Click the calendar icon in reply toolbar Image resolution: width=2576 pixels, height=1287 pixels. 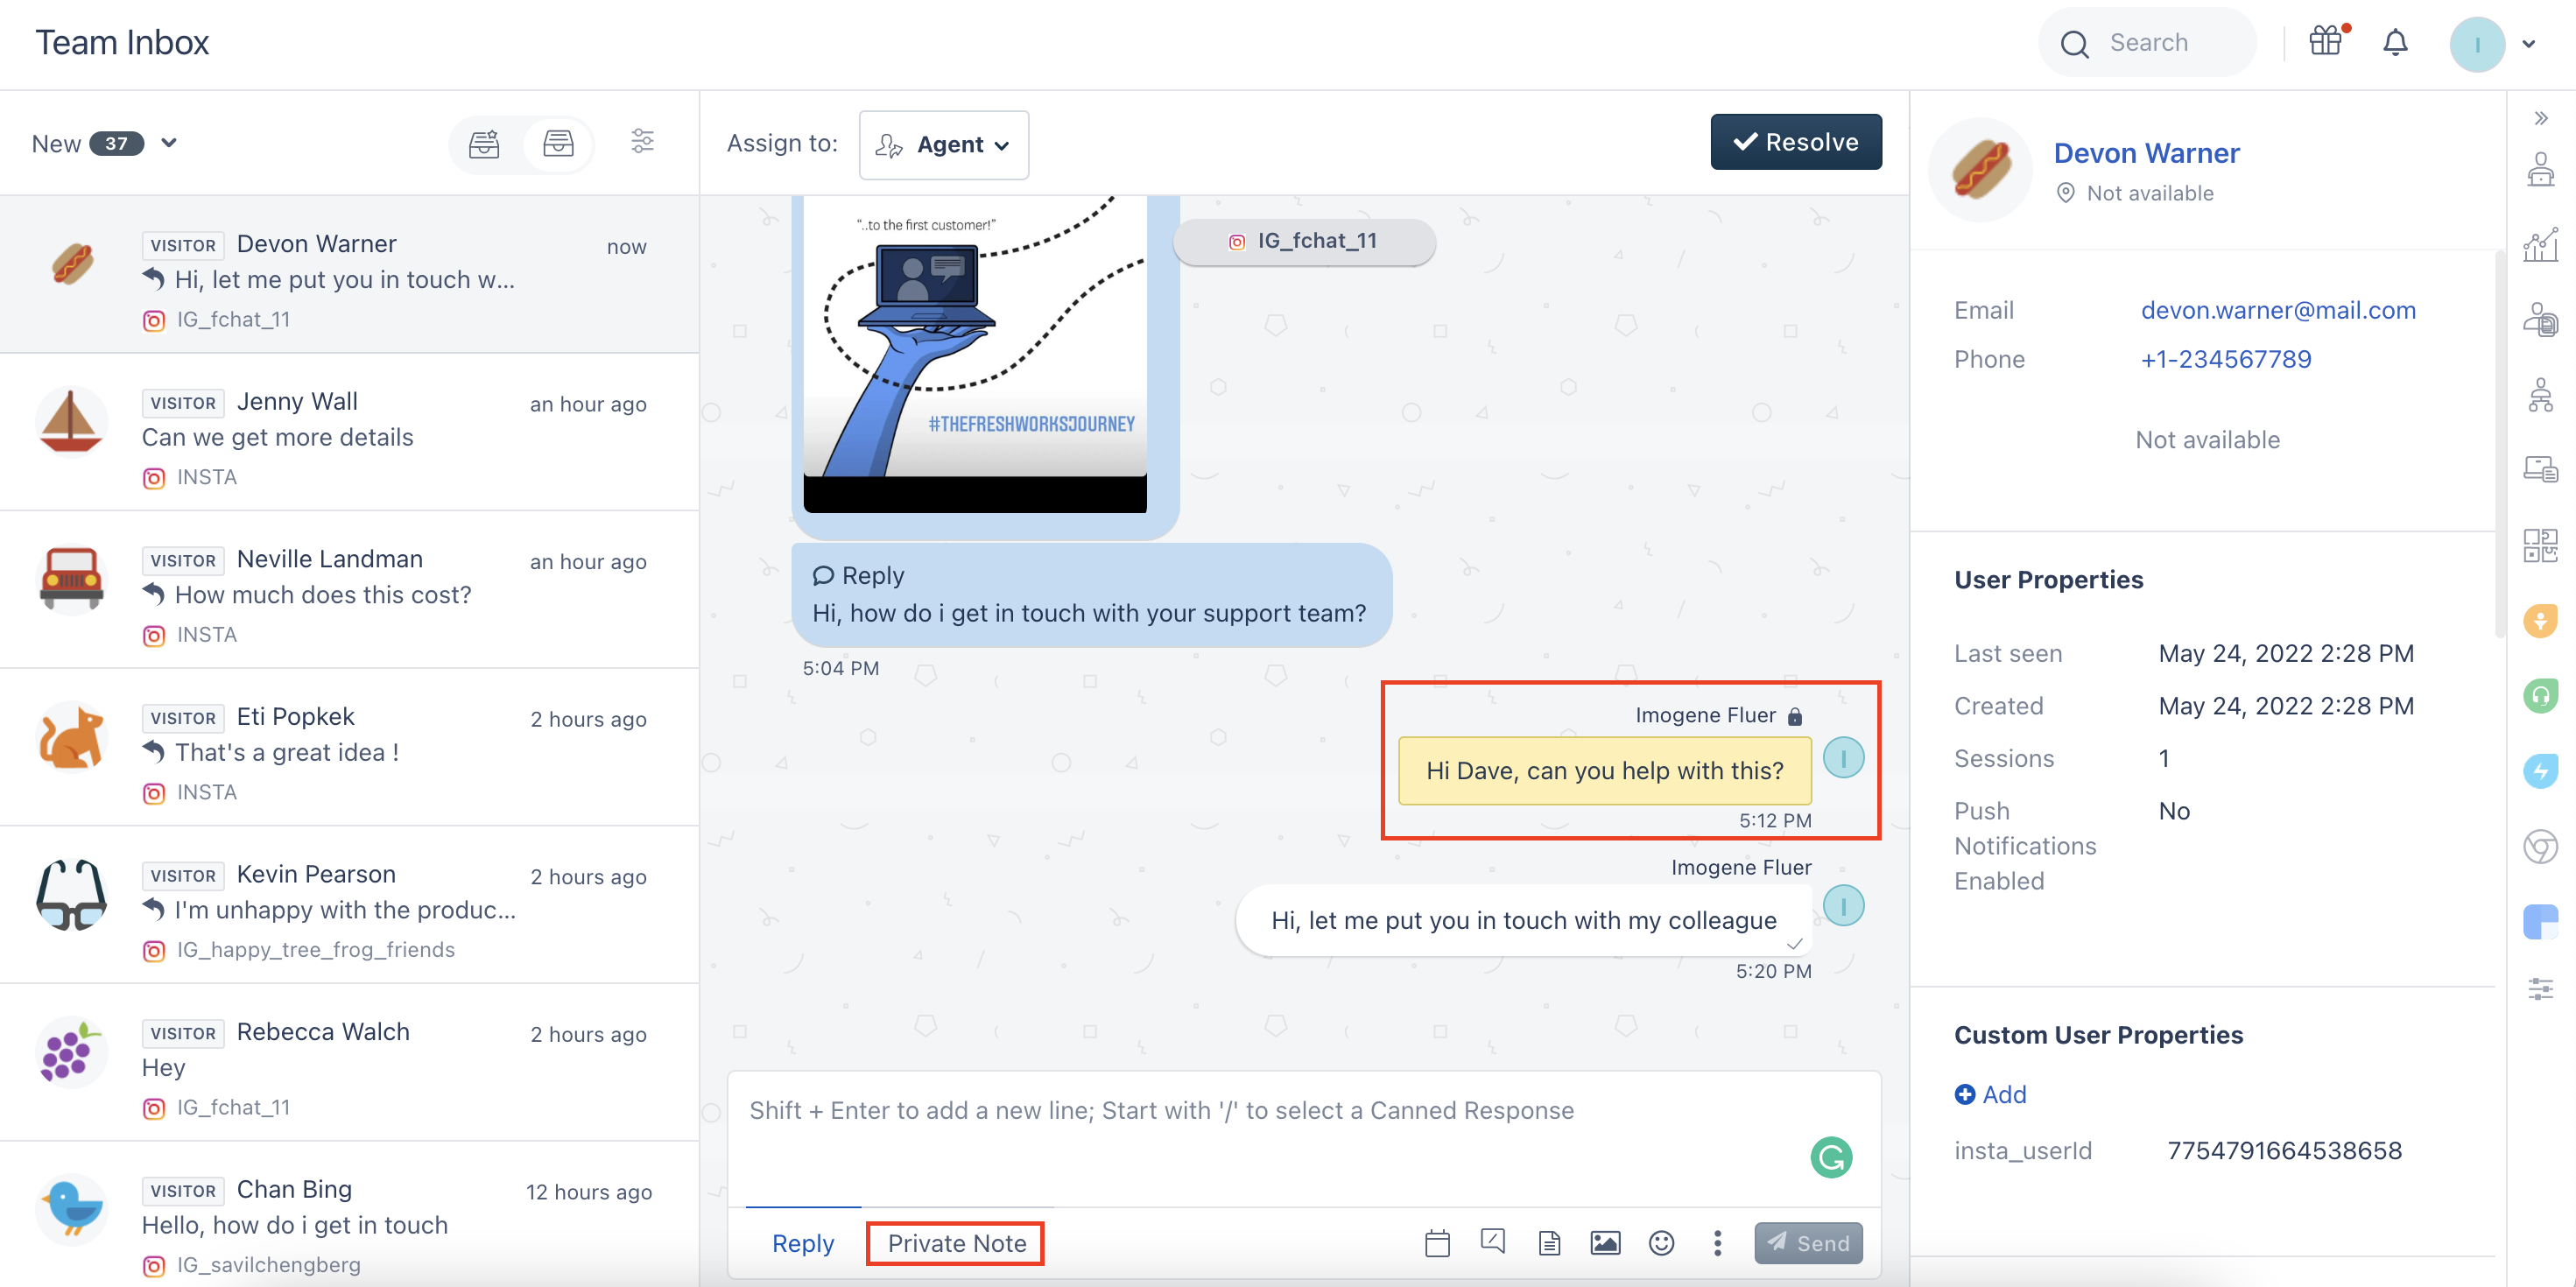click(1437, 1243)
